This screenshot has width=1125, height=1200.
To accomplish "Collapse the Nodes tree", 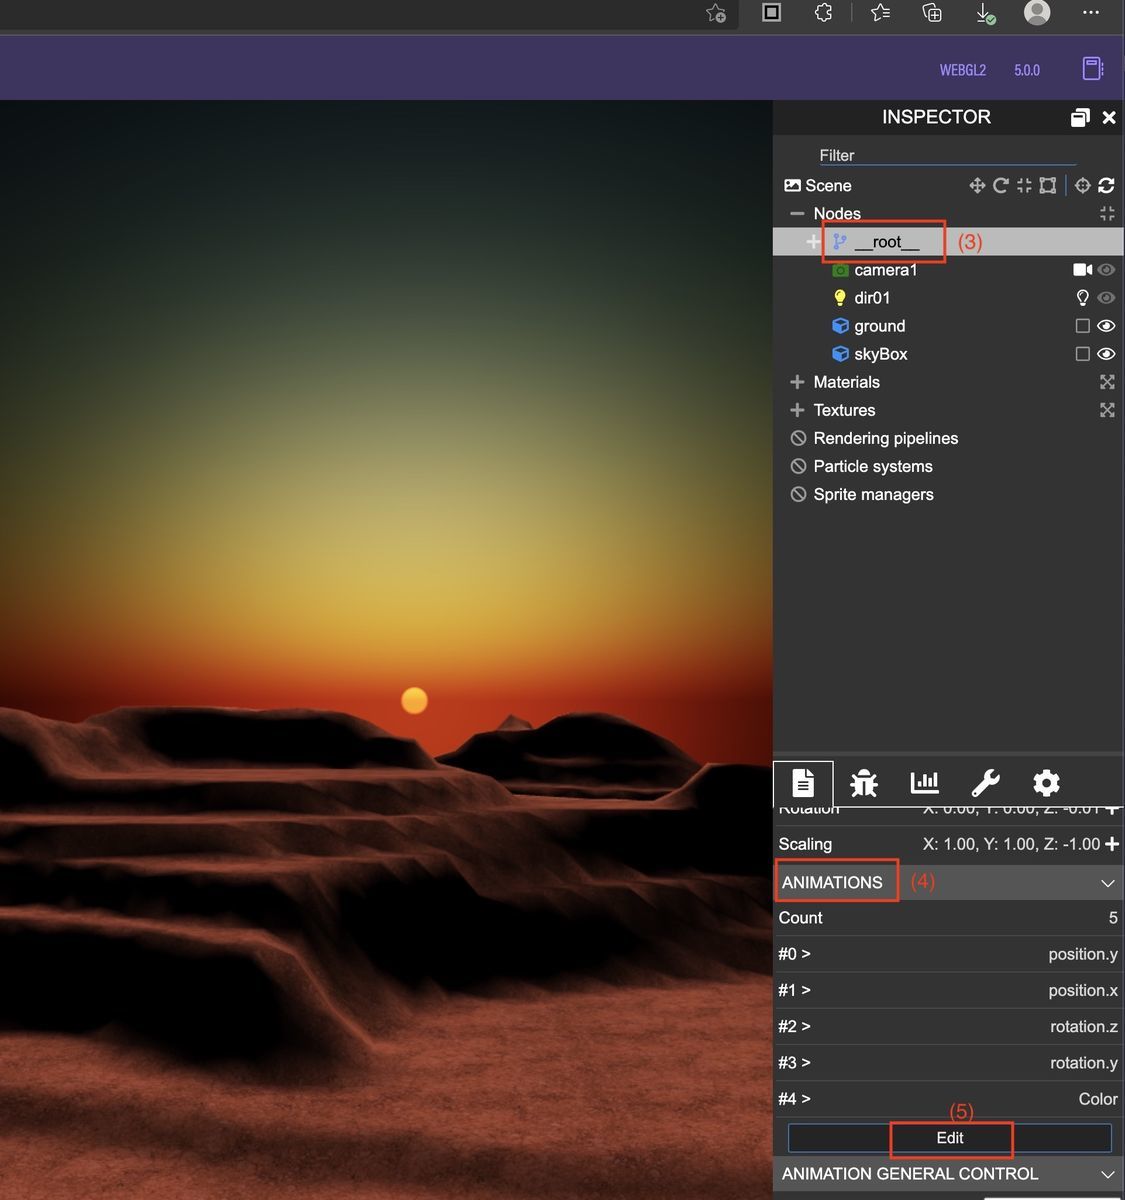I will 797,213.
